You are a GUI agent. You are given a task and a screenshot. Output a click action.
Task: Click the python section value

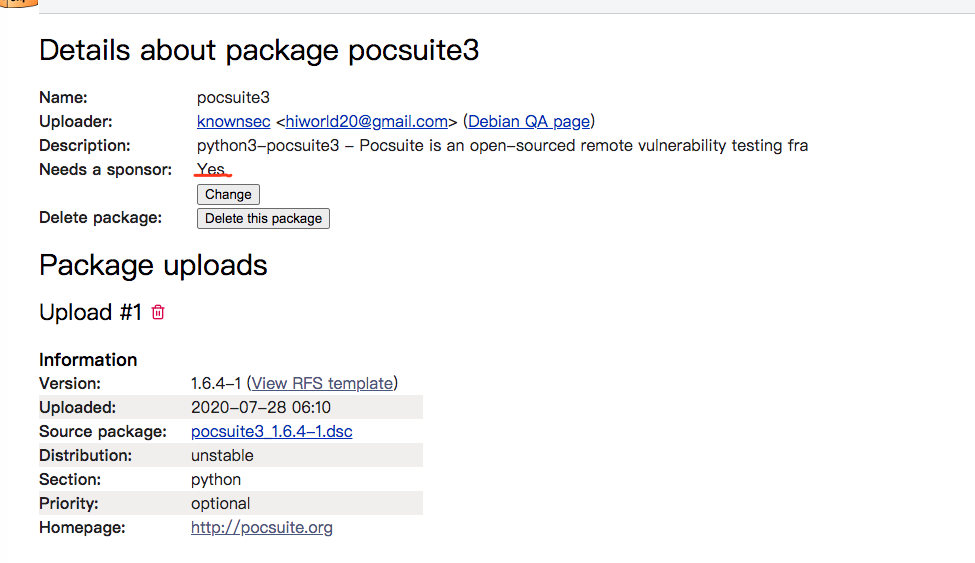click(216, 480)
